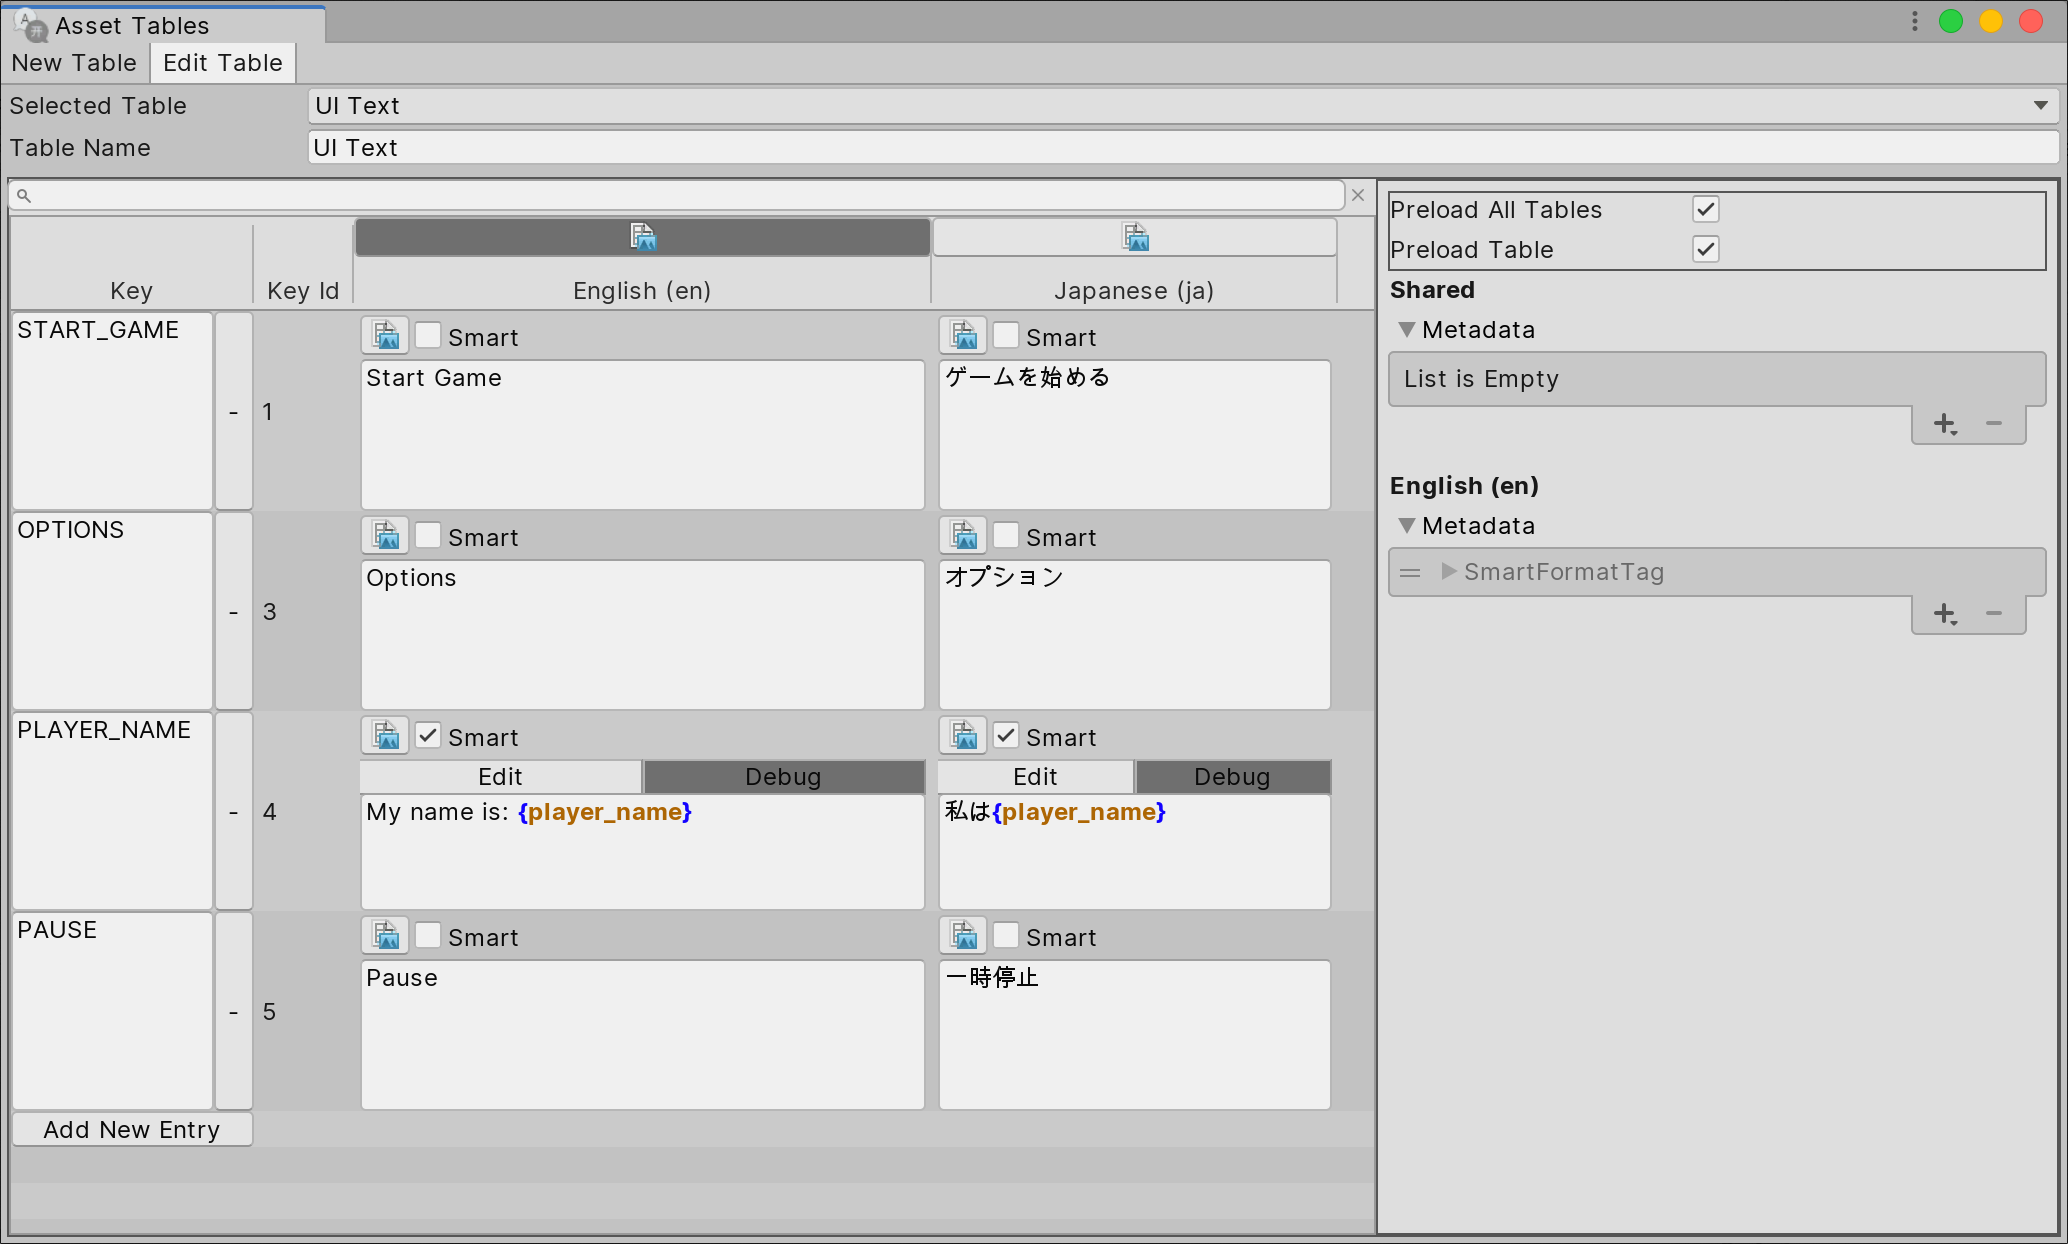2068x1244 pixels.
Task: Click the translate icon above the English column
Action: tap(642, 237)
